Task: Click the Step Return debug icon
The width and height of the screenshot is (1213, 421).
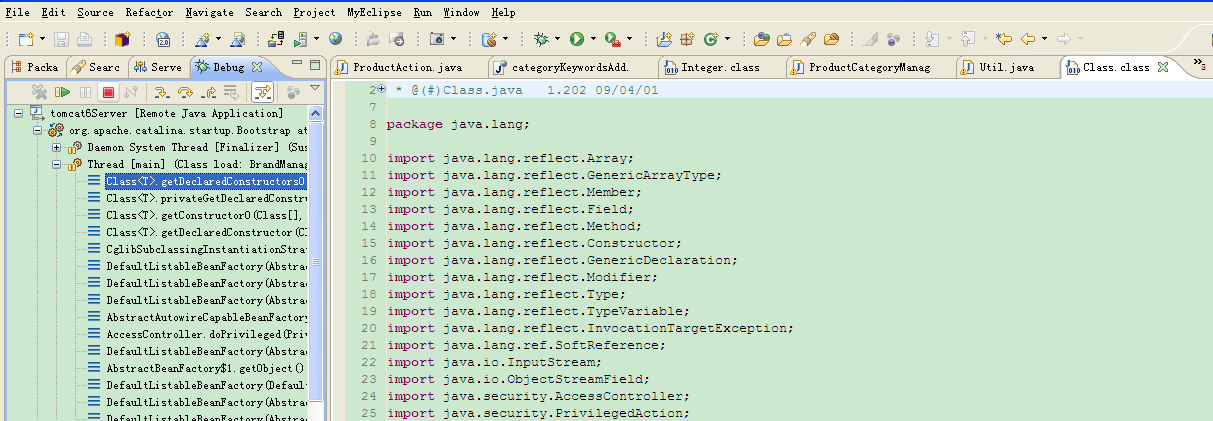Action: coord(209,92)
